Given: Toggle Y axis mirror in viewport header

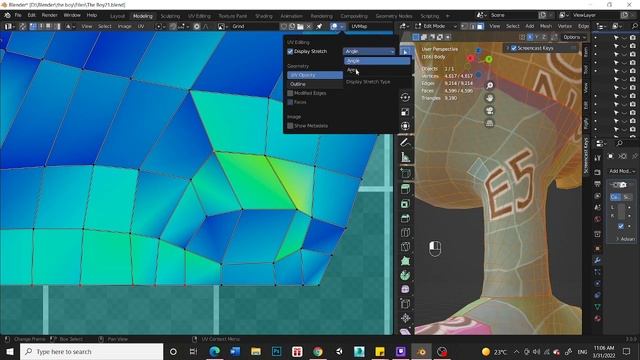Looking at the screenshot, I should click(537, 37).
